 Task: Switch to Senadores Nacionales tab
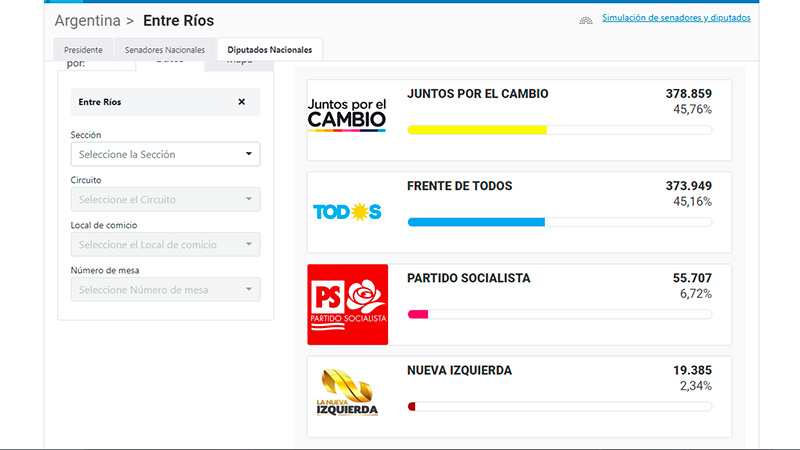[x=165, y=49]
